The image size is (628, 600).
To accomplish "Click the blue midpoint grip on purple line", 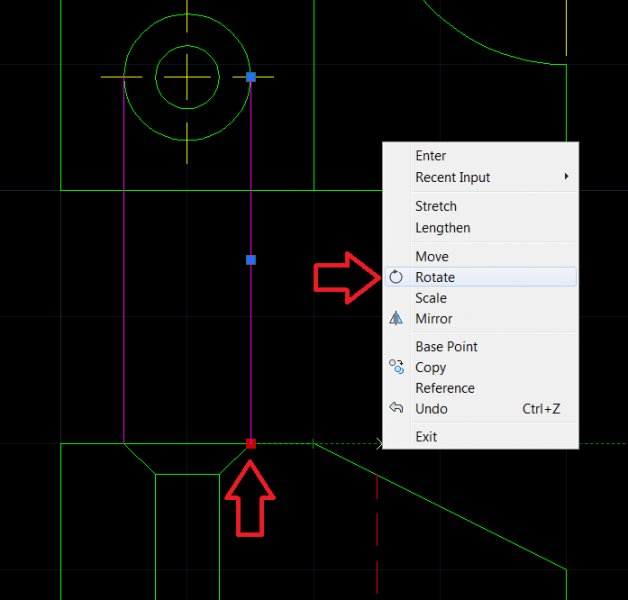I will click(x=251, y=260).
